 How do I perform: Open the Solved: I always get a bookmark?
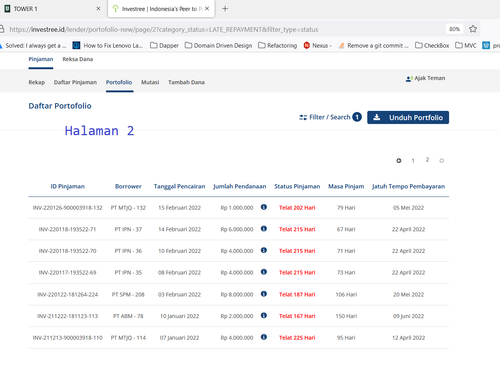point(33,45)
